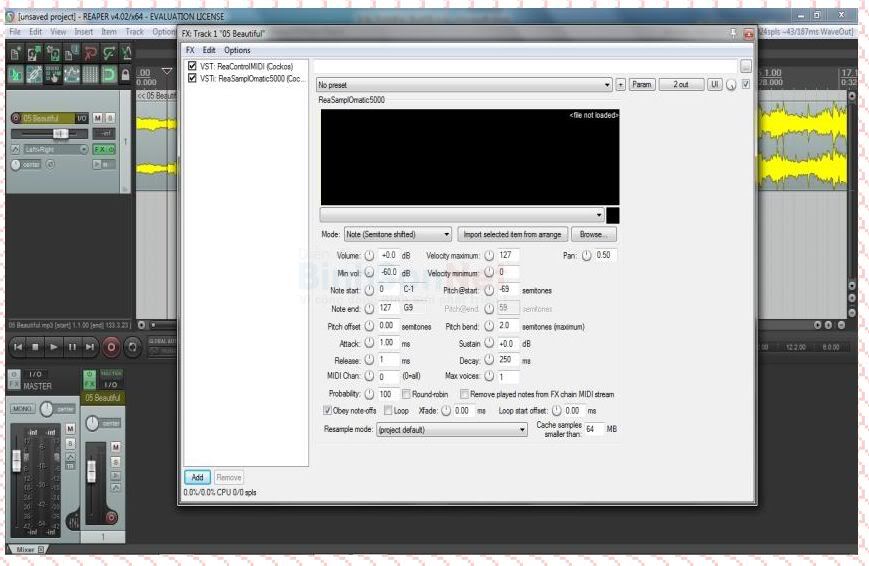This screenshot has height=566, width=869.
Task: Toggle the repeat loop transport icon
Action: pyautogui.click(x=134, y=347)
